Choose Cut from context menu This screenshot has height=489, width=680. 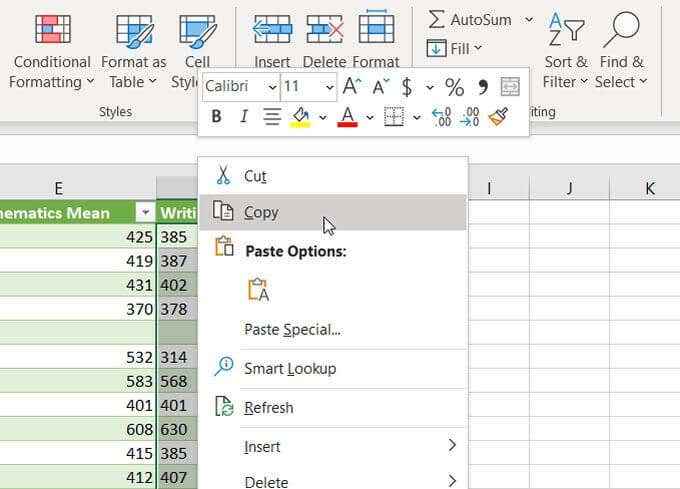[x=333, y=176]
